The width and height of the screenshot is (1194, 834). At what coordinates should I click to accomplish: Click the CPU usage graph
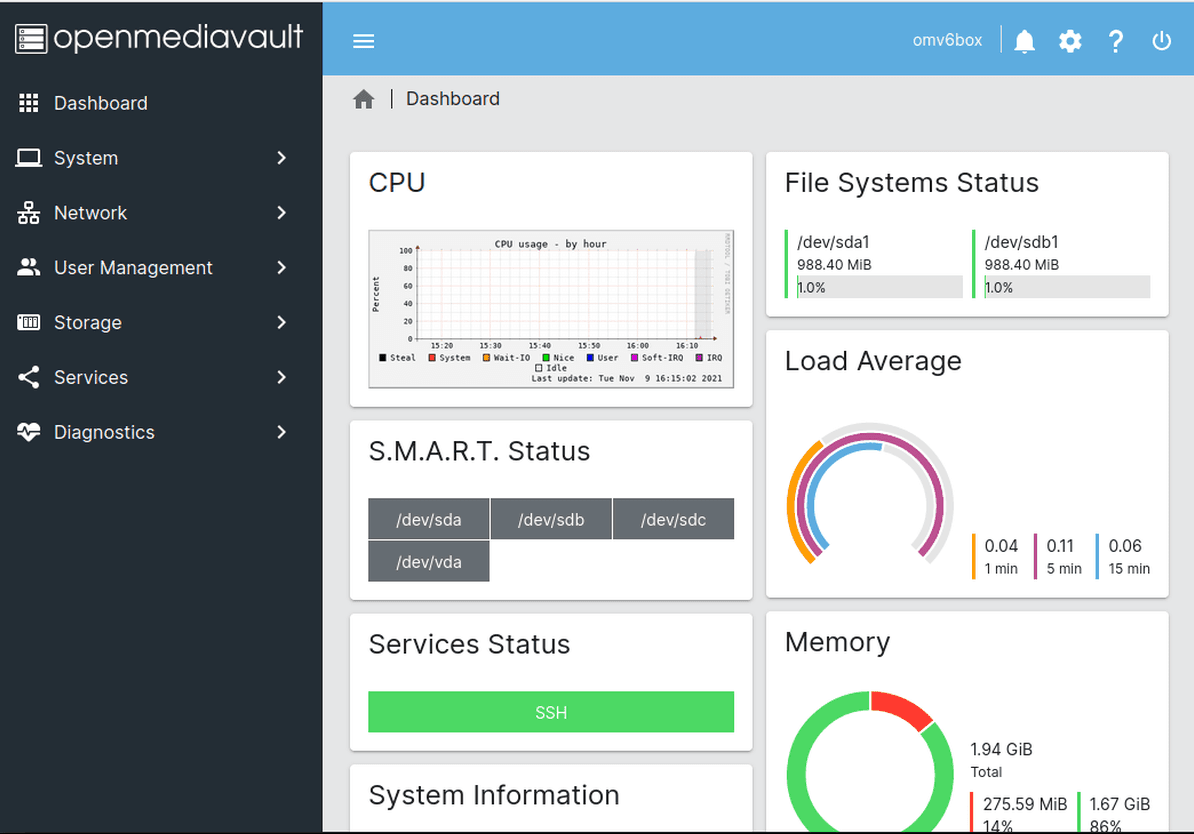point(551,309)
